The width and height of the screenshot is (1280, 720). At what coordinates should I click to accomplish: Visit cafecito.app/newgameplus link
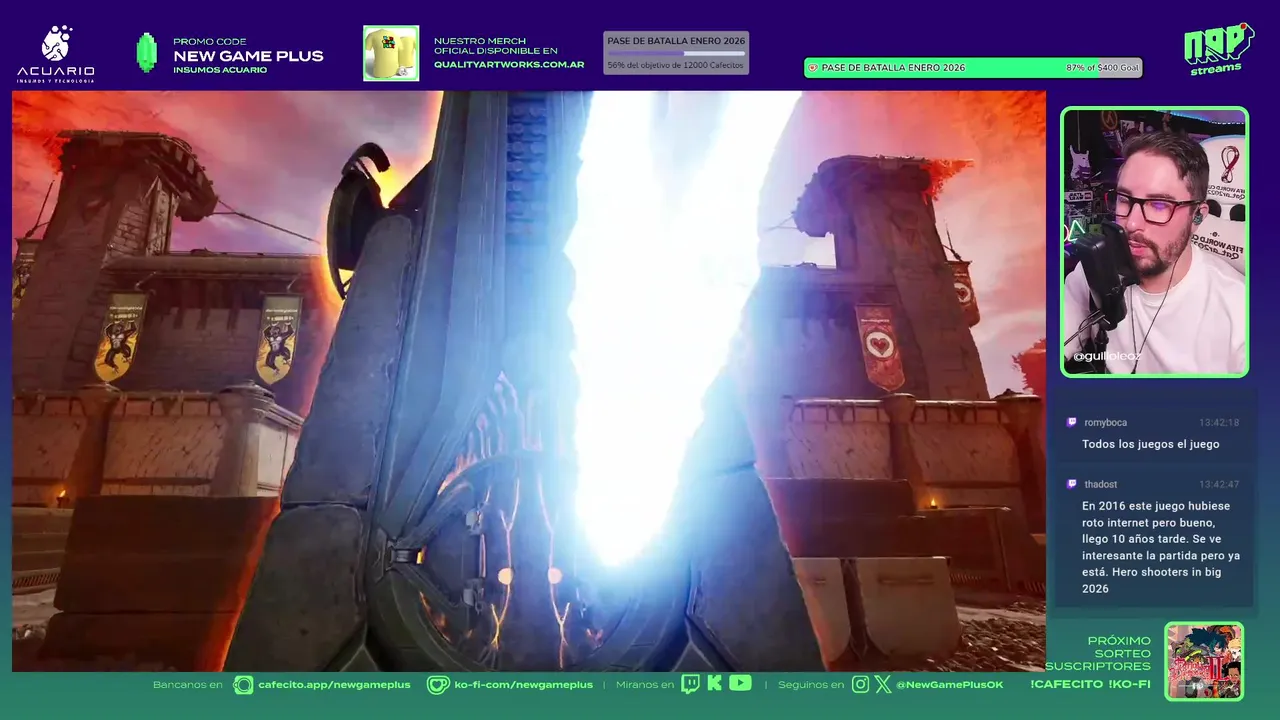[334, 684]
